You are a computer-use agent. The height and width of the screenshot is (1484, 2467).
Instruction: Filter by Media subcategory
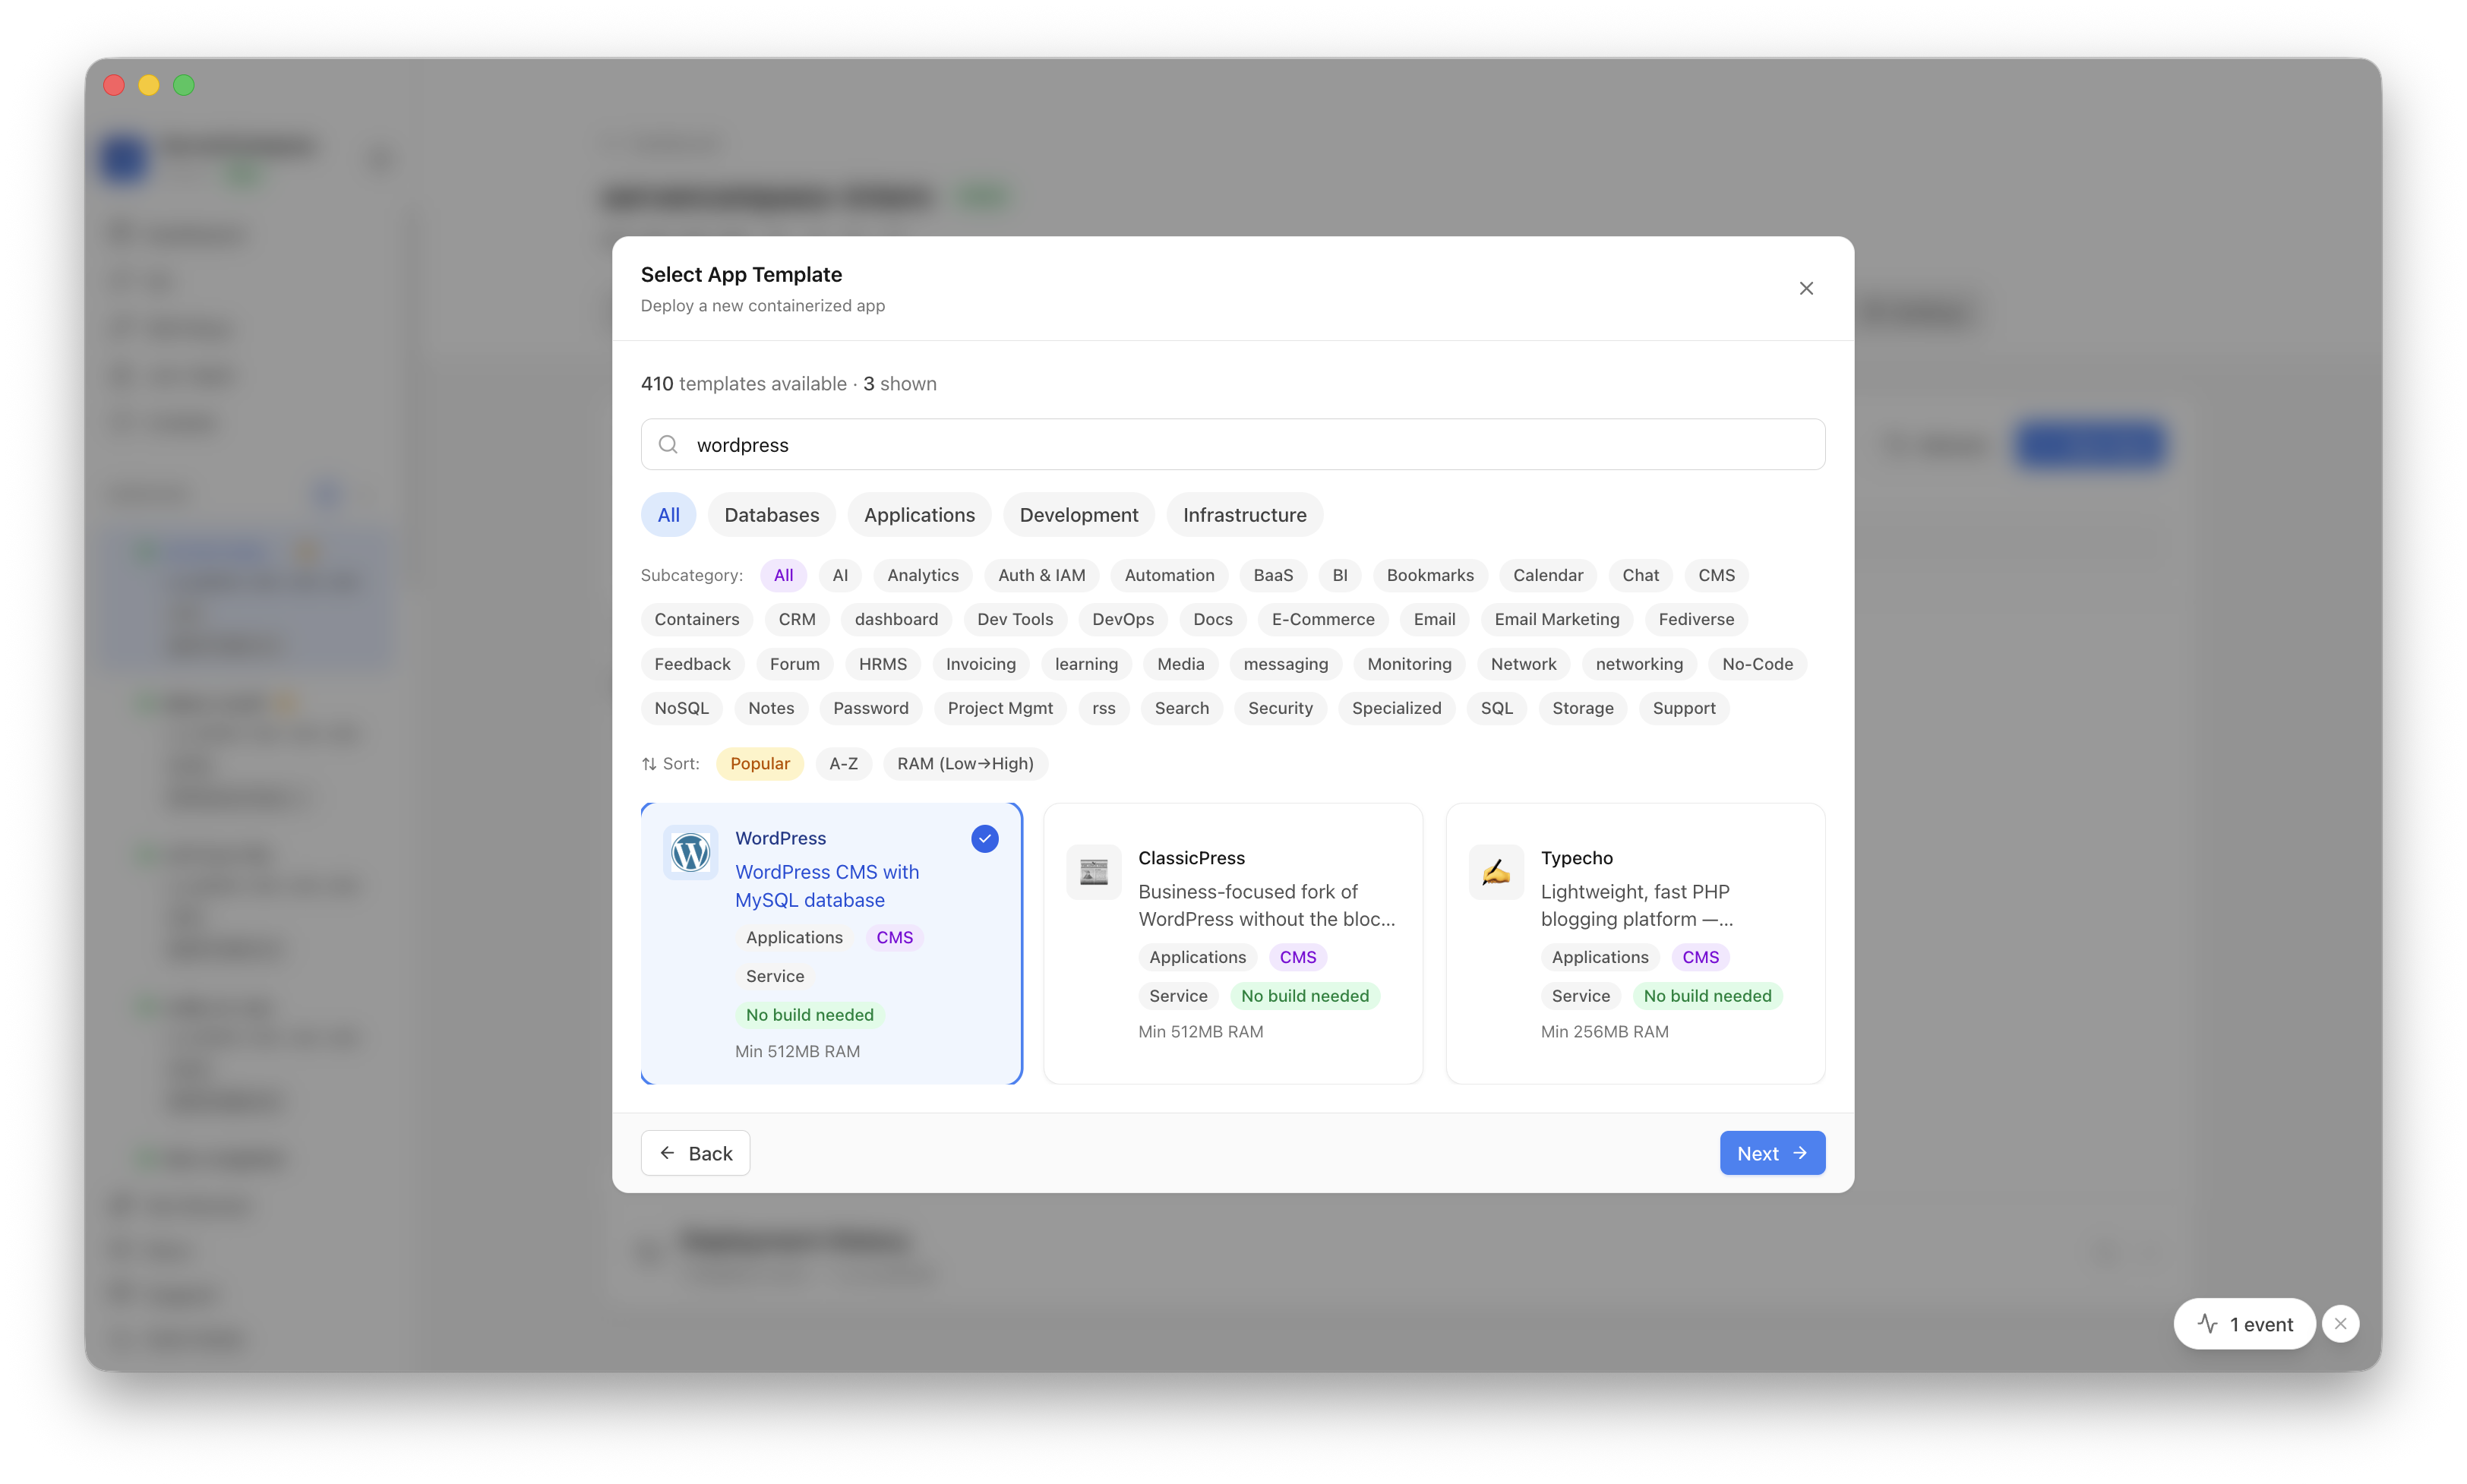[1180, 664]
